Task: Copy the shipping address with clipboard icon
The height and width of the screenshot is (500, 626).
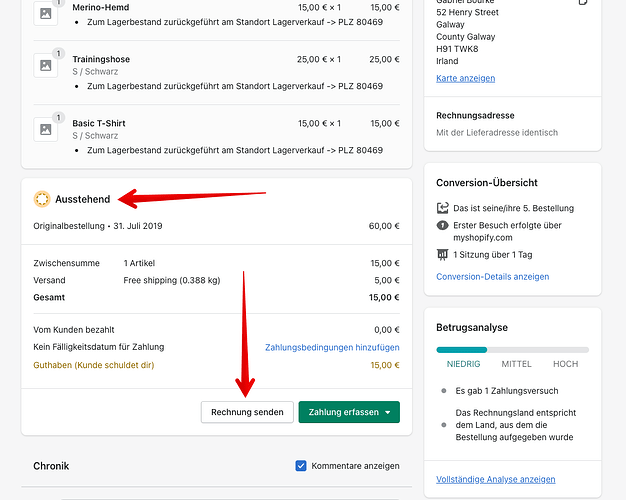Action: coord(583,3)
